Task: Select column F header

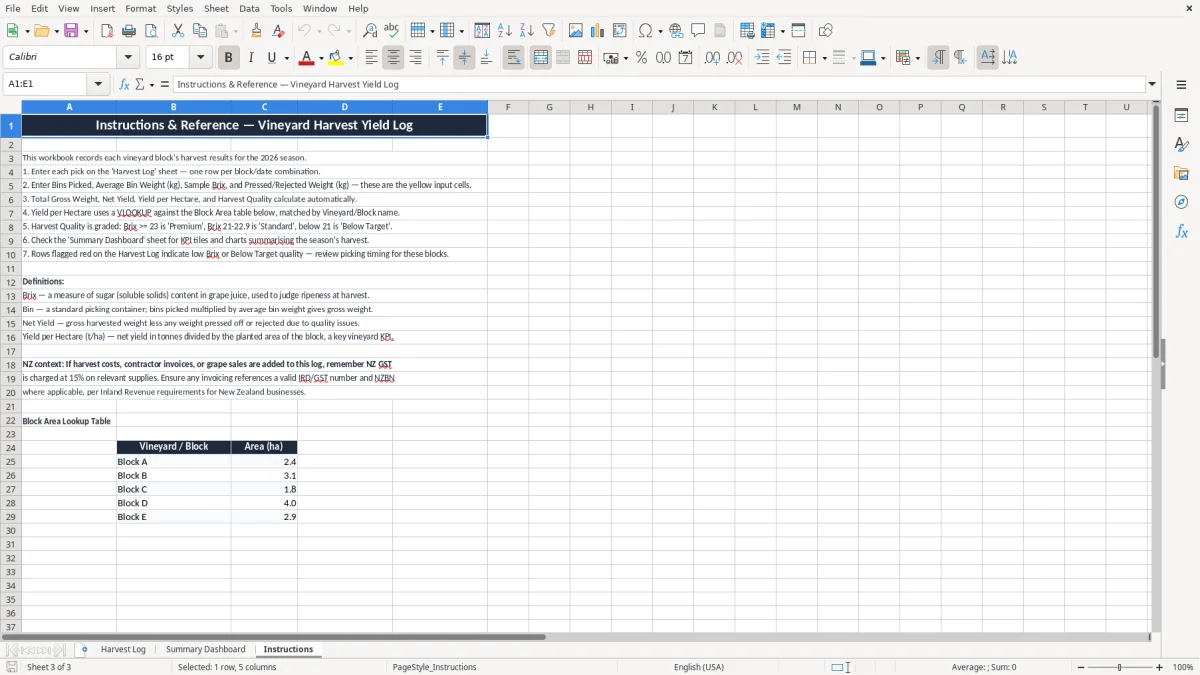Action: click(x=508, y=107)
